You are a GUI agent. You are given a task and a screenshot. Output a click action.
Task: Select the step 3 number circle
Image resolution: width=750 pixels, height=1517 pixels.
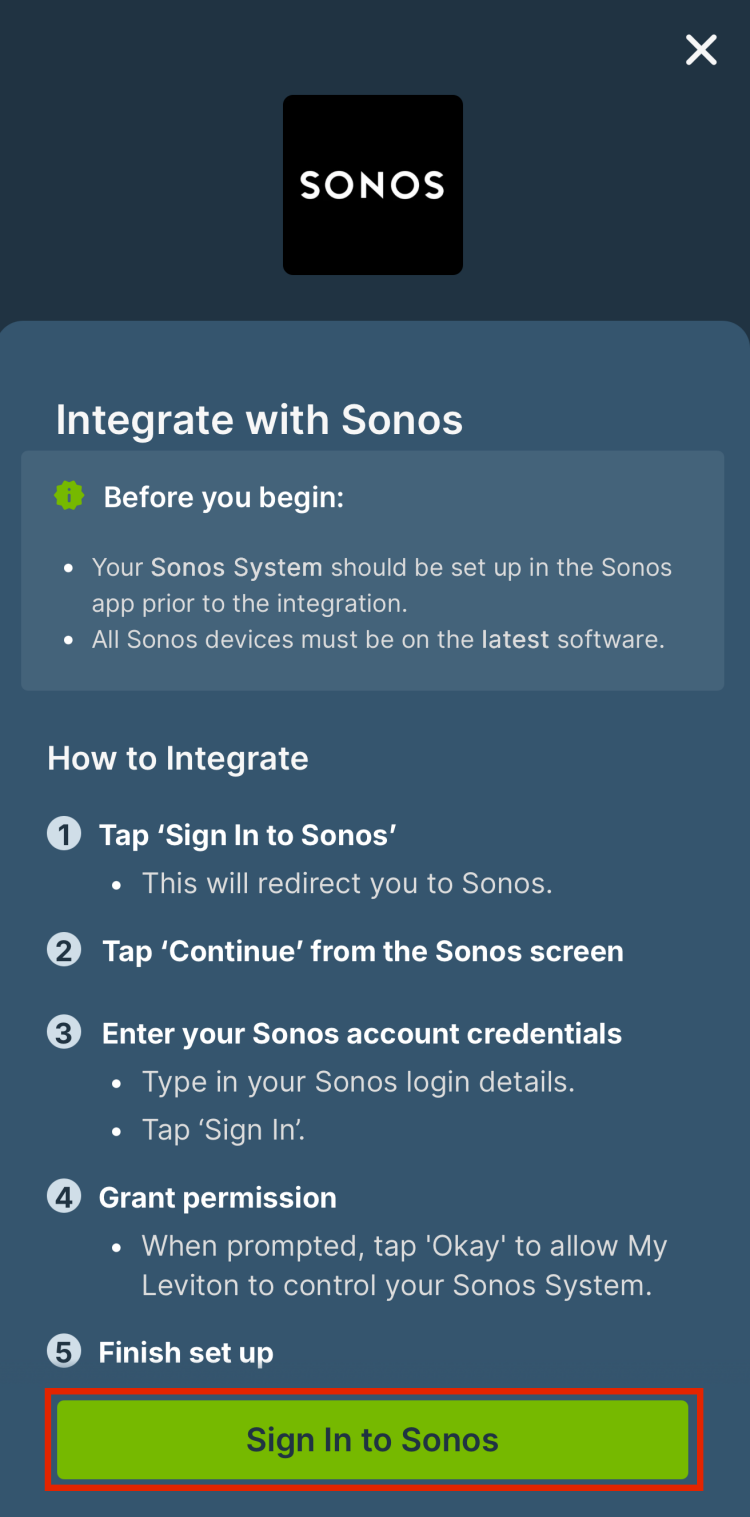(x=63, y=1032)
